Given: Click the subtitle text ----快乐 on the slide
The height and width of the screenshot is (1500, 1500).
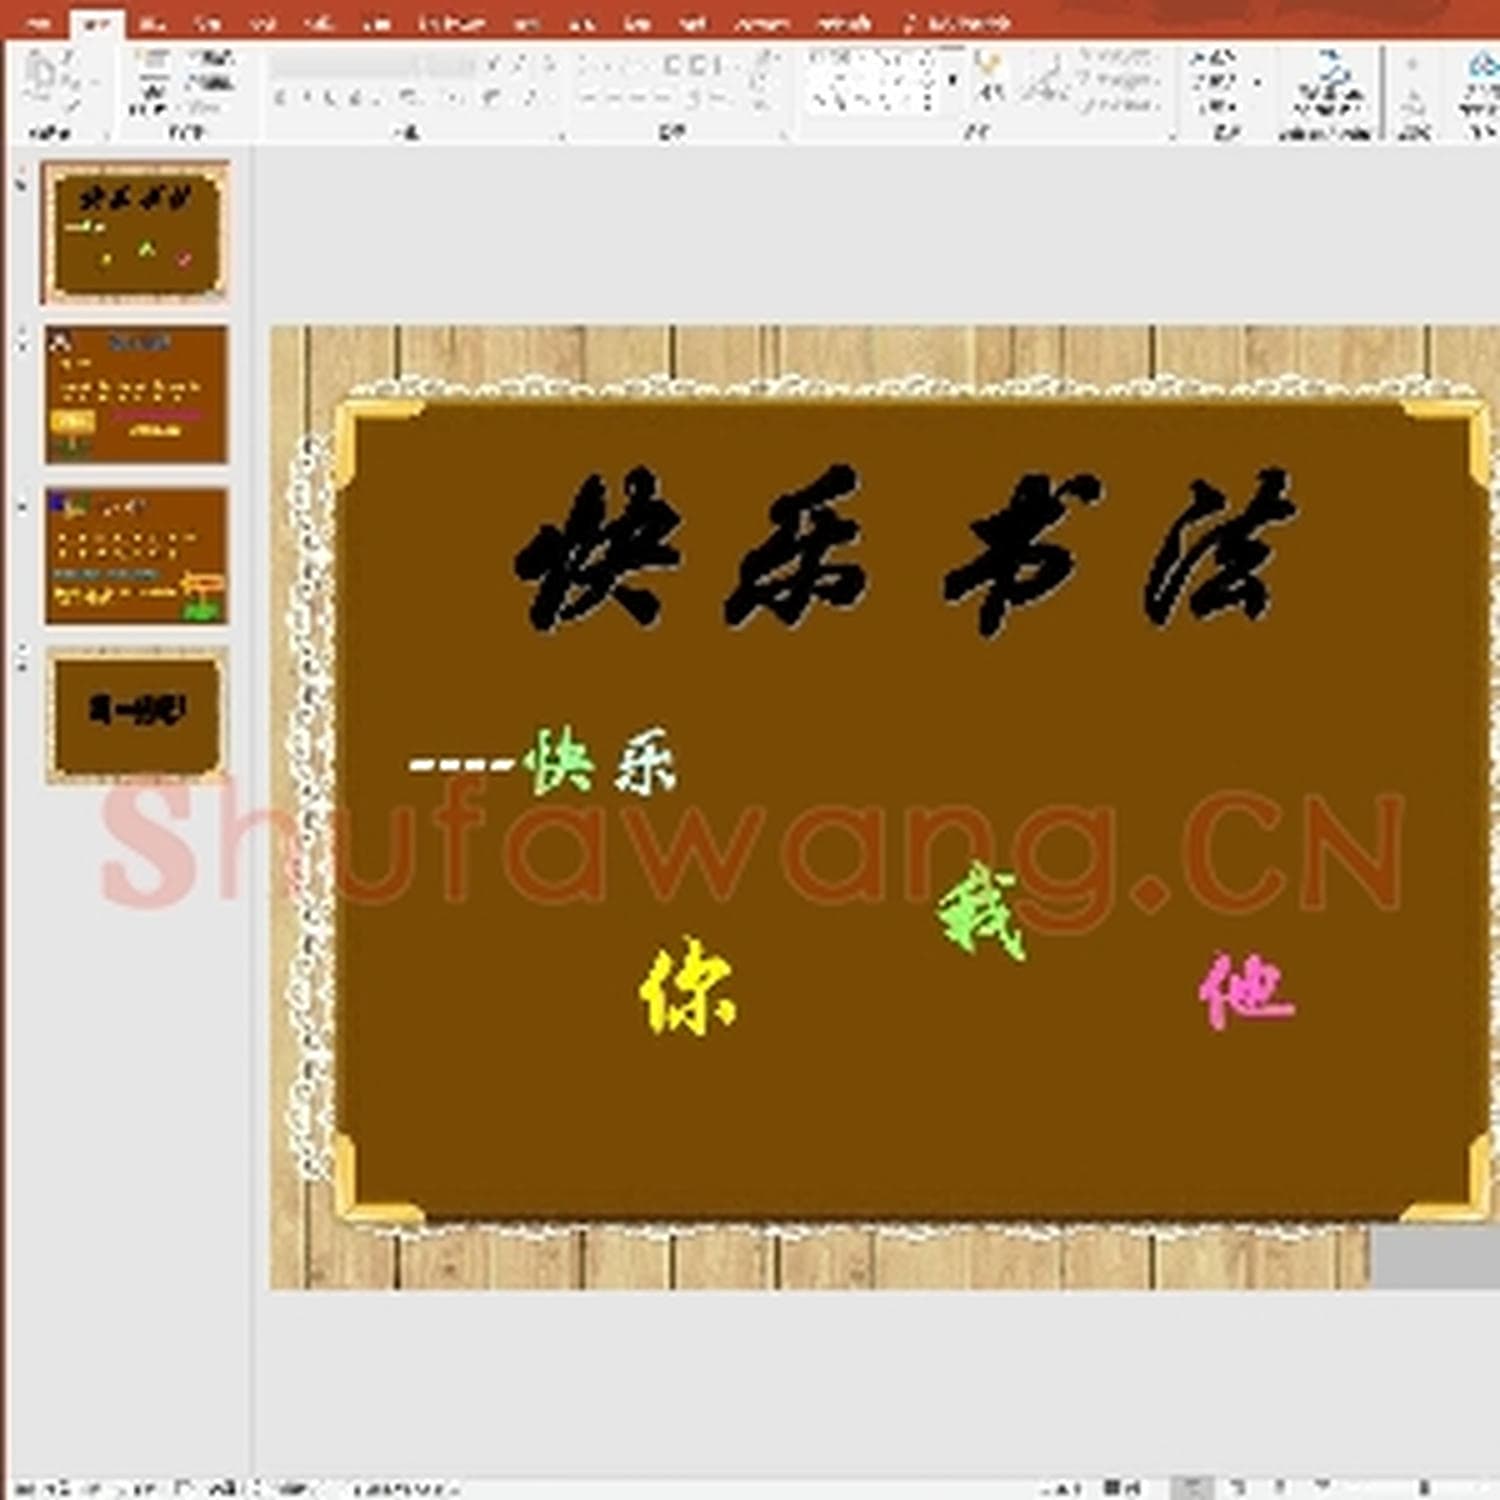Looking at the screenshot, I should tap(543, 762).
